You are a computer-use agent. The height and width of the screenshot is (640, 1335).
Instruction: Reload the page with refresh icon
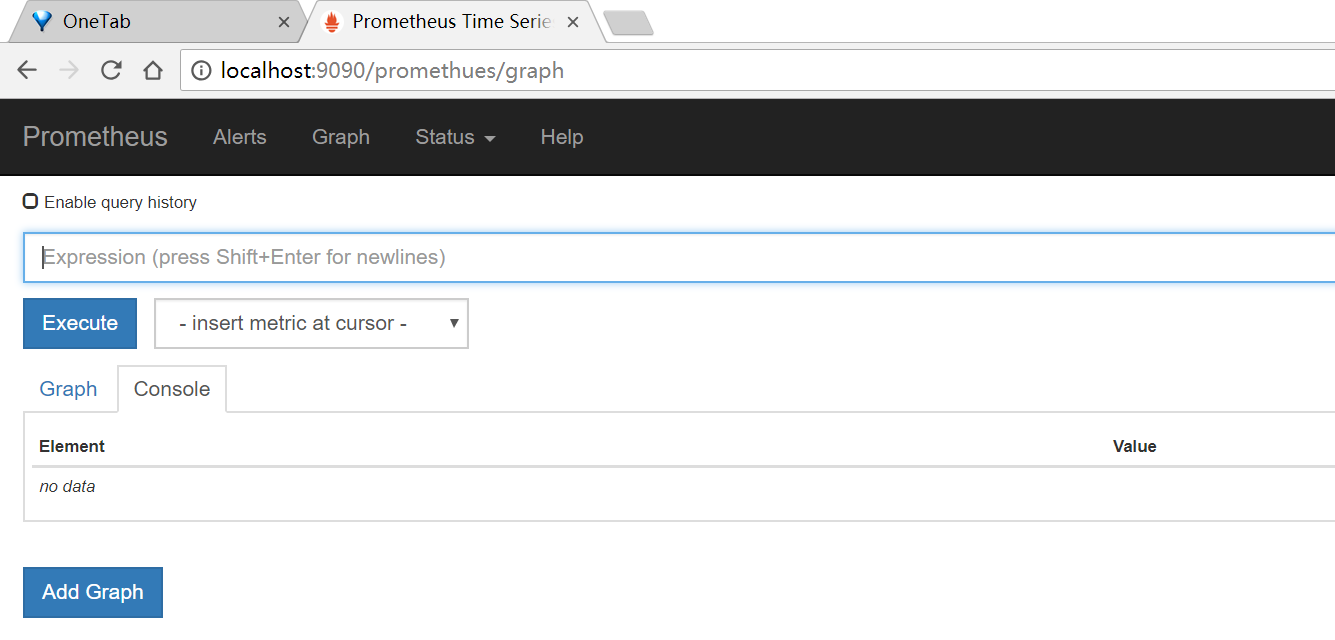[x=111, y=70]
